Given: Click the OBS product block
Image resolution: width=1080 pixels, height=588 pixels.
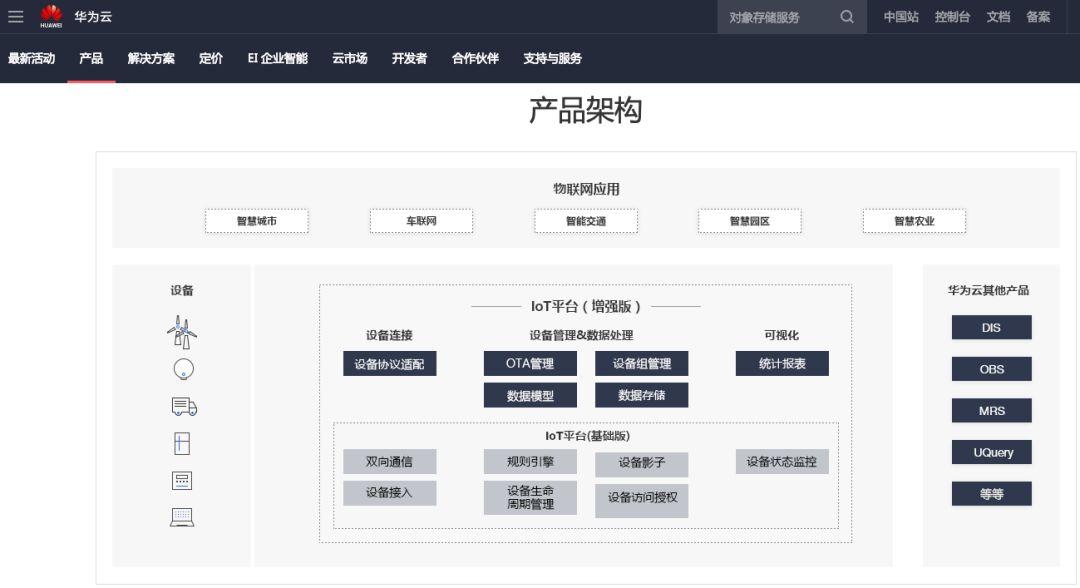Looking at the screenshot, I should pos(992,369).
